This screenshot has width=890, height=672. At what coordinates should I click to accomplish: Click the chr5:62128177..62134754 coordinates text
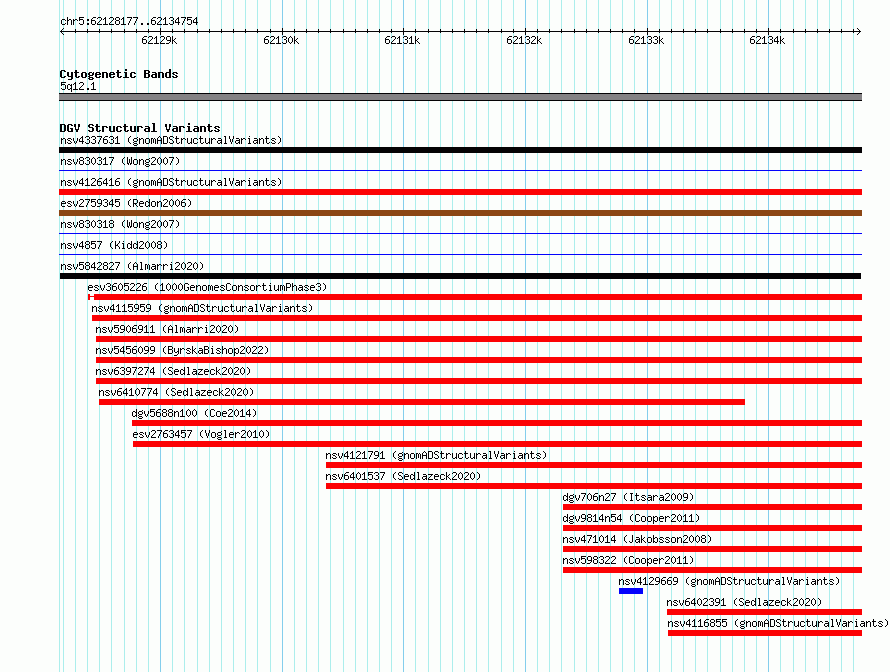click(129, 22)
